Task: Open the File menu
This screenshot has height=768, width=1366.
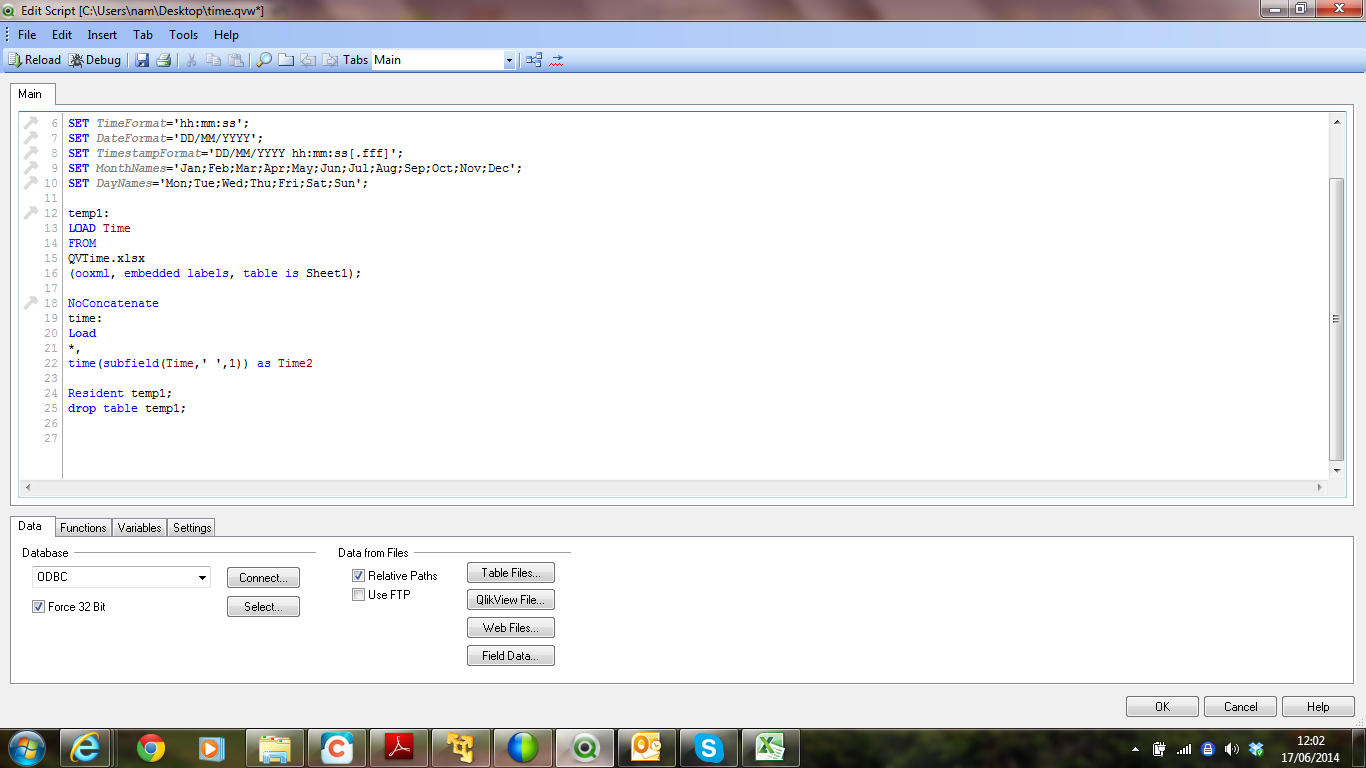Action: coord(27,35)
